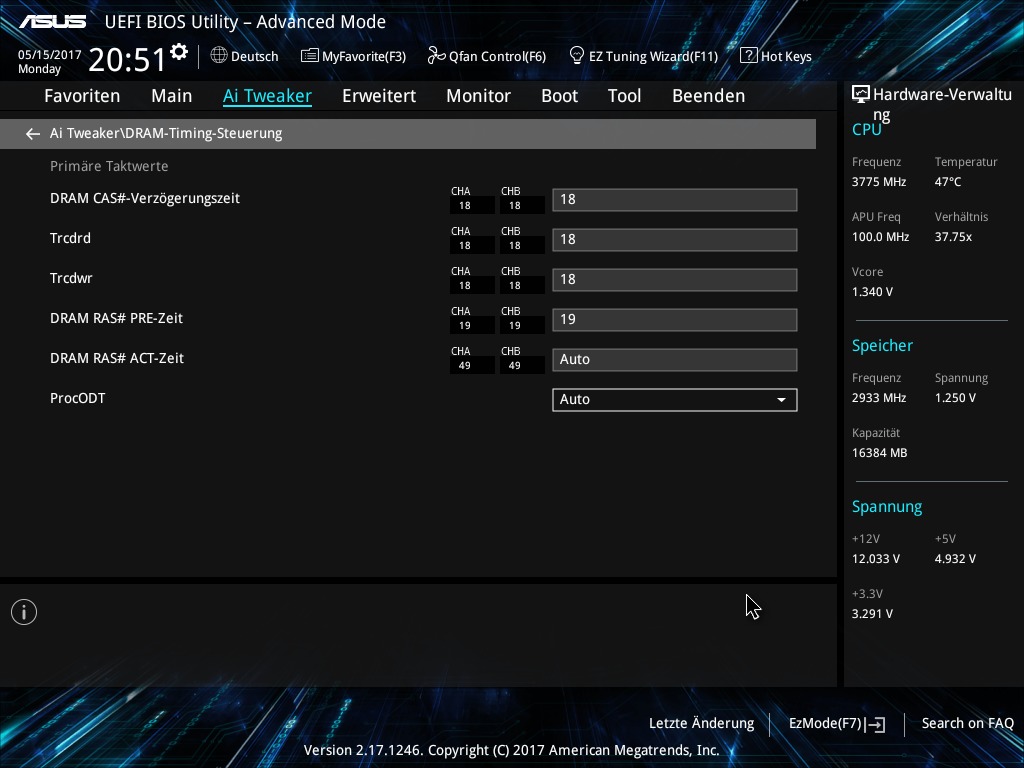Viewport: 1024px width, 768px height.
Task: Open the Monitor tab
Action: tap(479, 96)
